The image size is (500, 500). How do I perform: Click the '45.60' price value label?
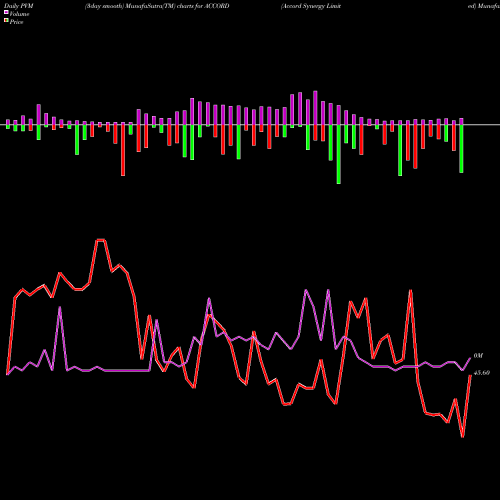tap(482, 373)
